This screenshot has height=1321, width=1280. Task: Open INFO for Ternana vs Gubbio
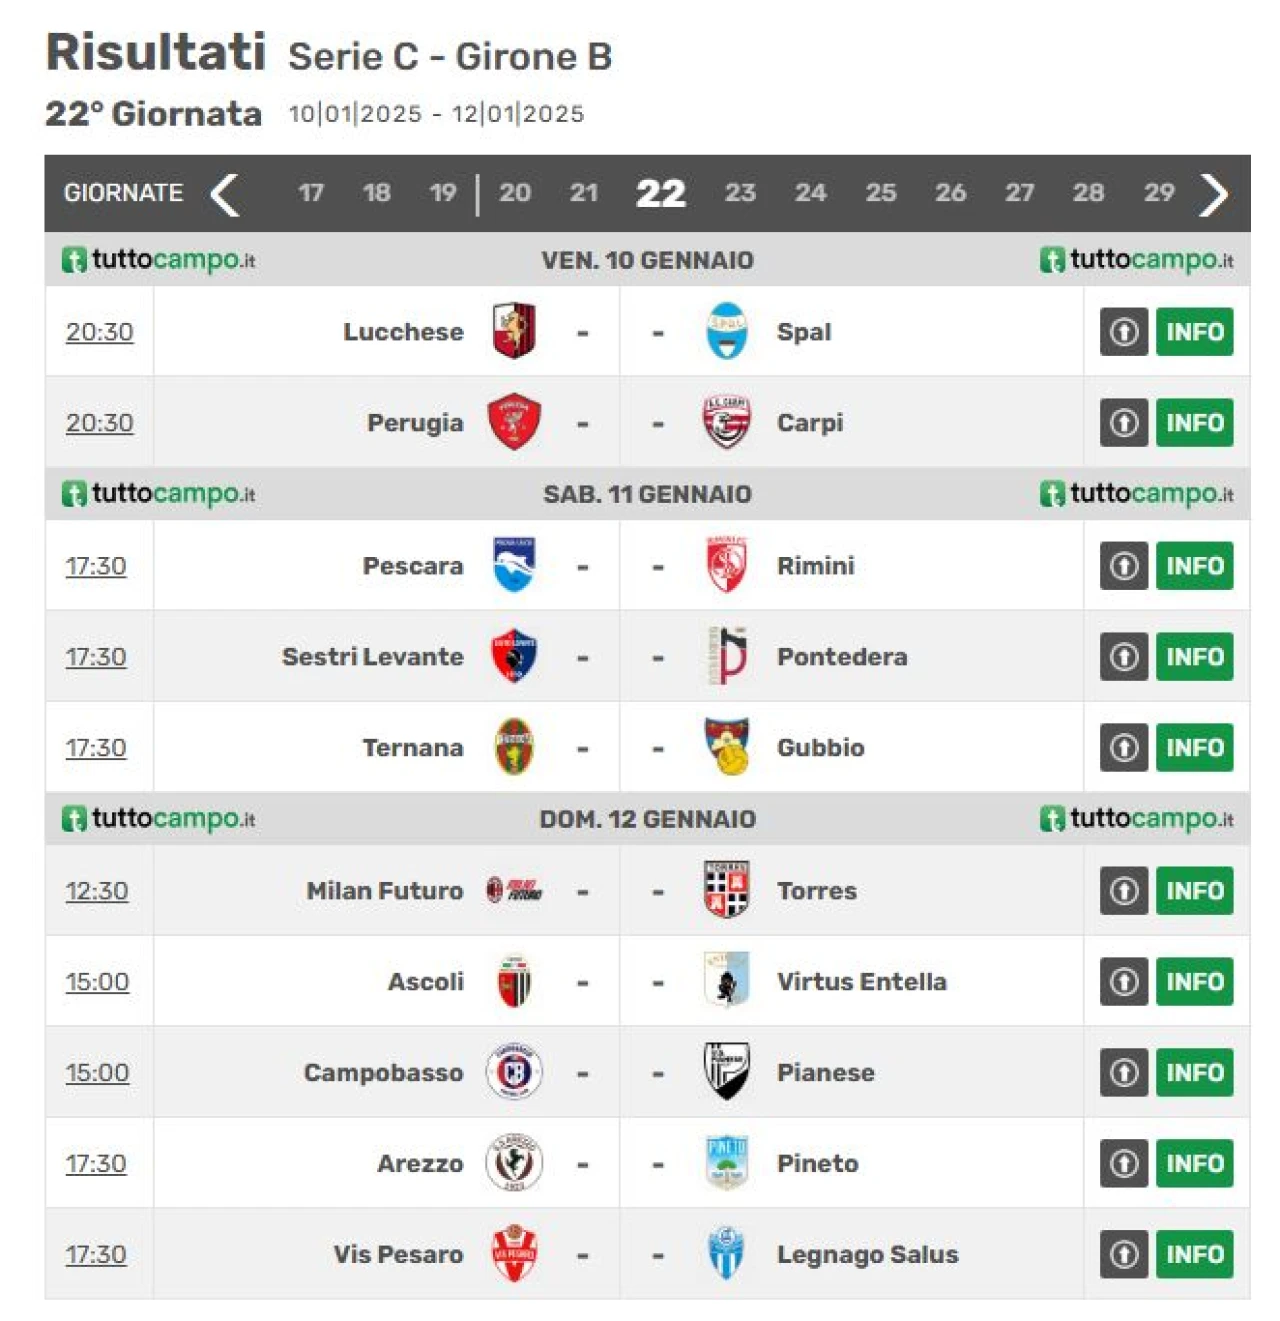[1195, 748]
